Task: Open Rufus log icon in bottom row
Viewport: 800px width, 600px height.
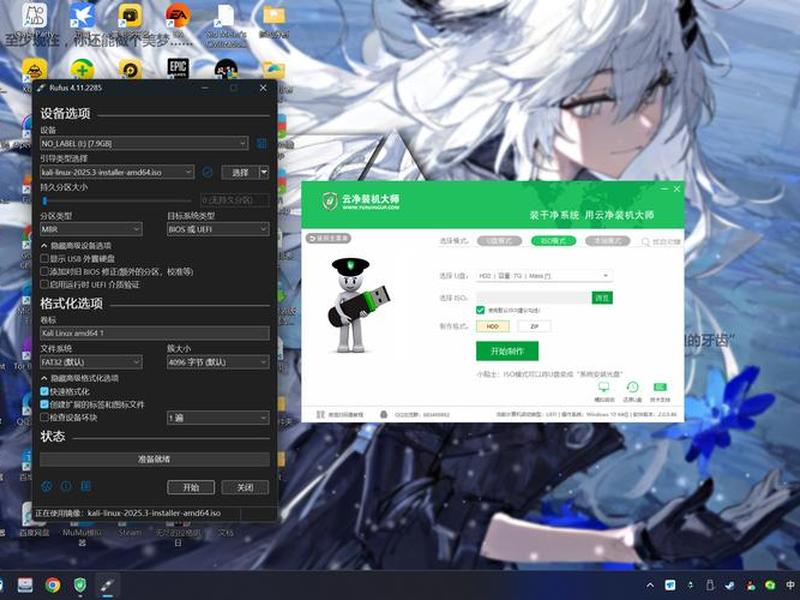Action: click(x=86, y=486)
